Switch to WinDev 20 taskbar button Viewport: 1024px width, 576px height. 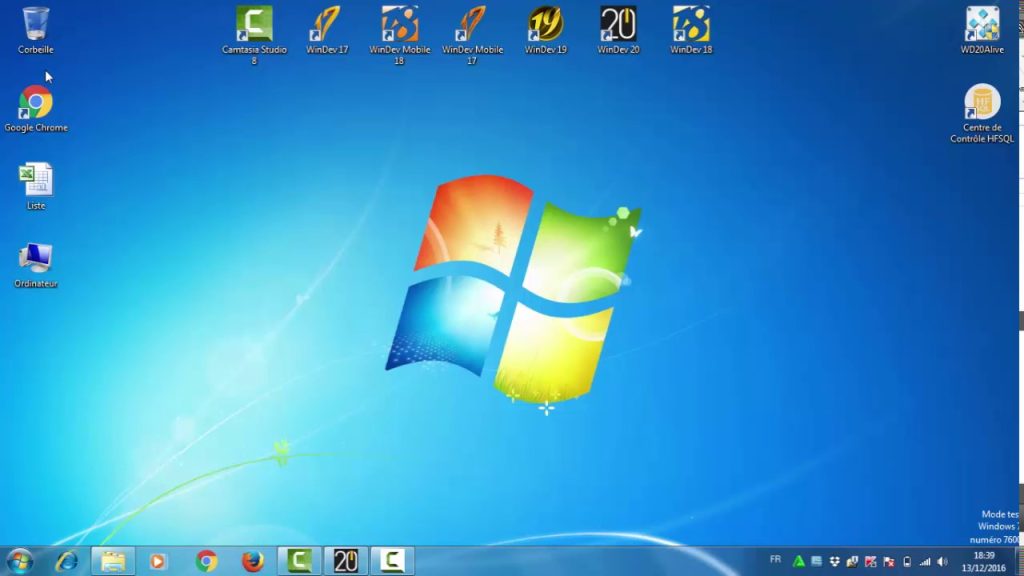(x=346, y=561)
